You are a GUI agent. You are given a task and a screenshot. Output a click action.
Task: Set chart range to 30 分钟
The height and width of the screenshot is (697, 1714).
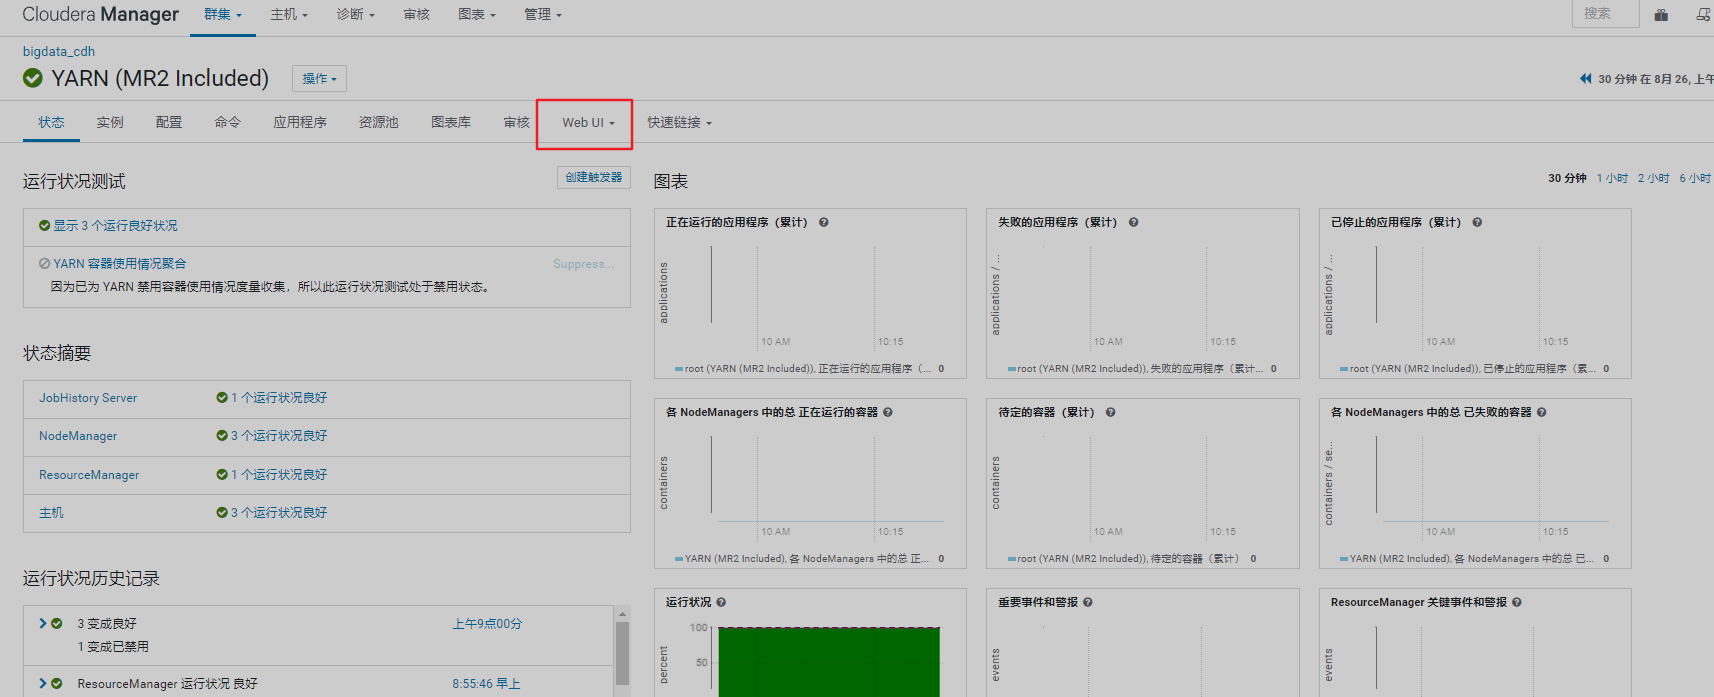coord(1567,178)
